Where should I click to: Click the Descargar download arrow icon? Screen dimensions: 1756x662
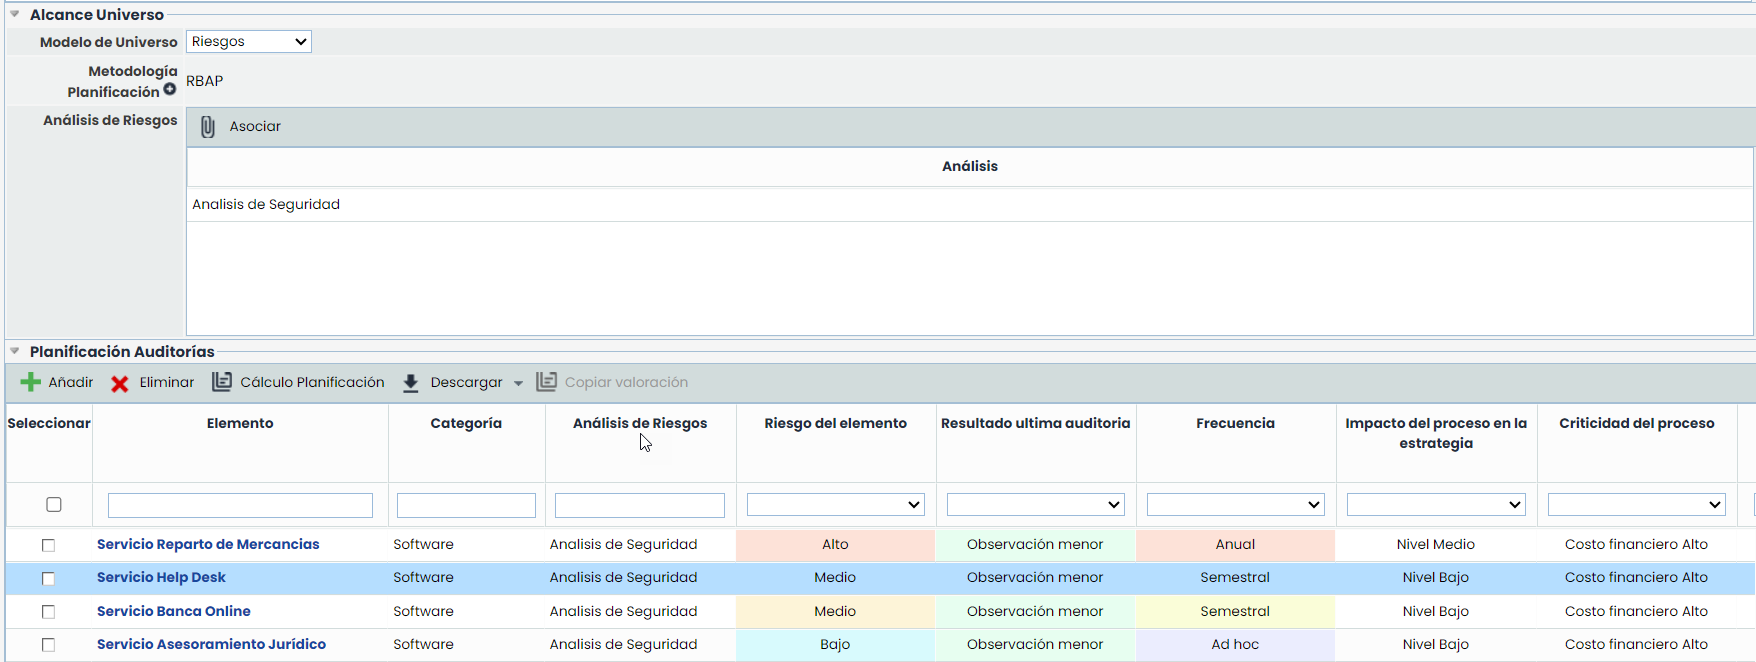coord(410,383)
